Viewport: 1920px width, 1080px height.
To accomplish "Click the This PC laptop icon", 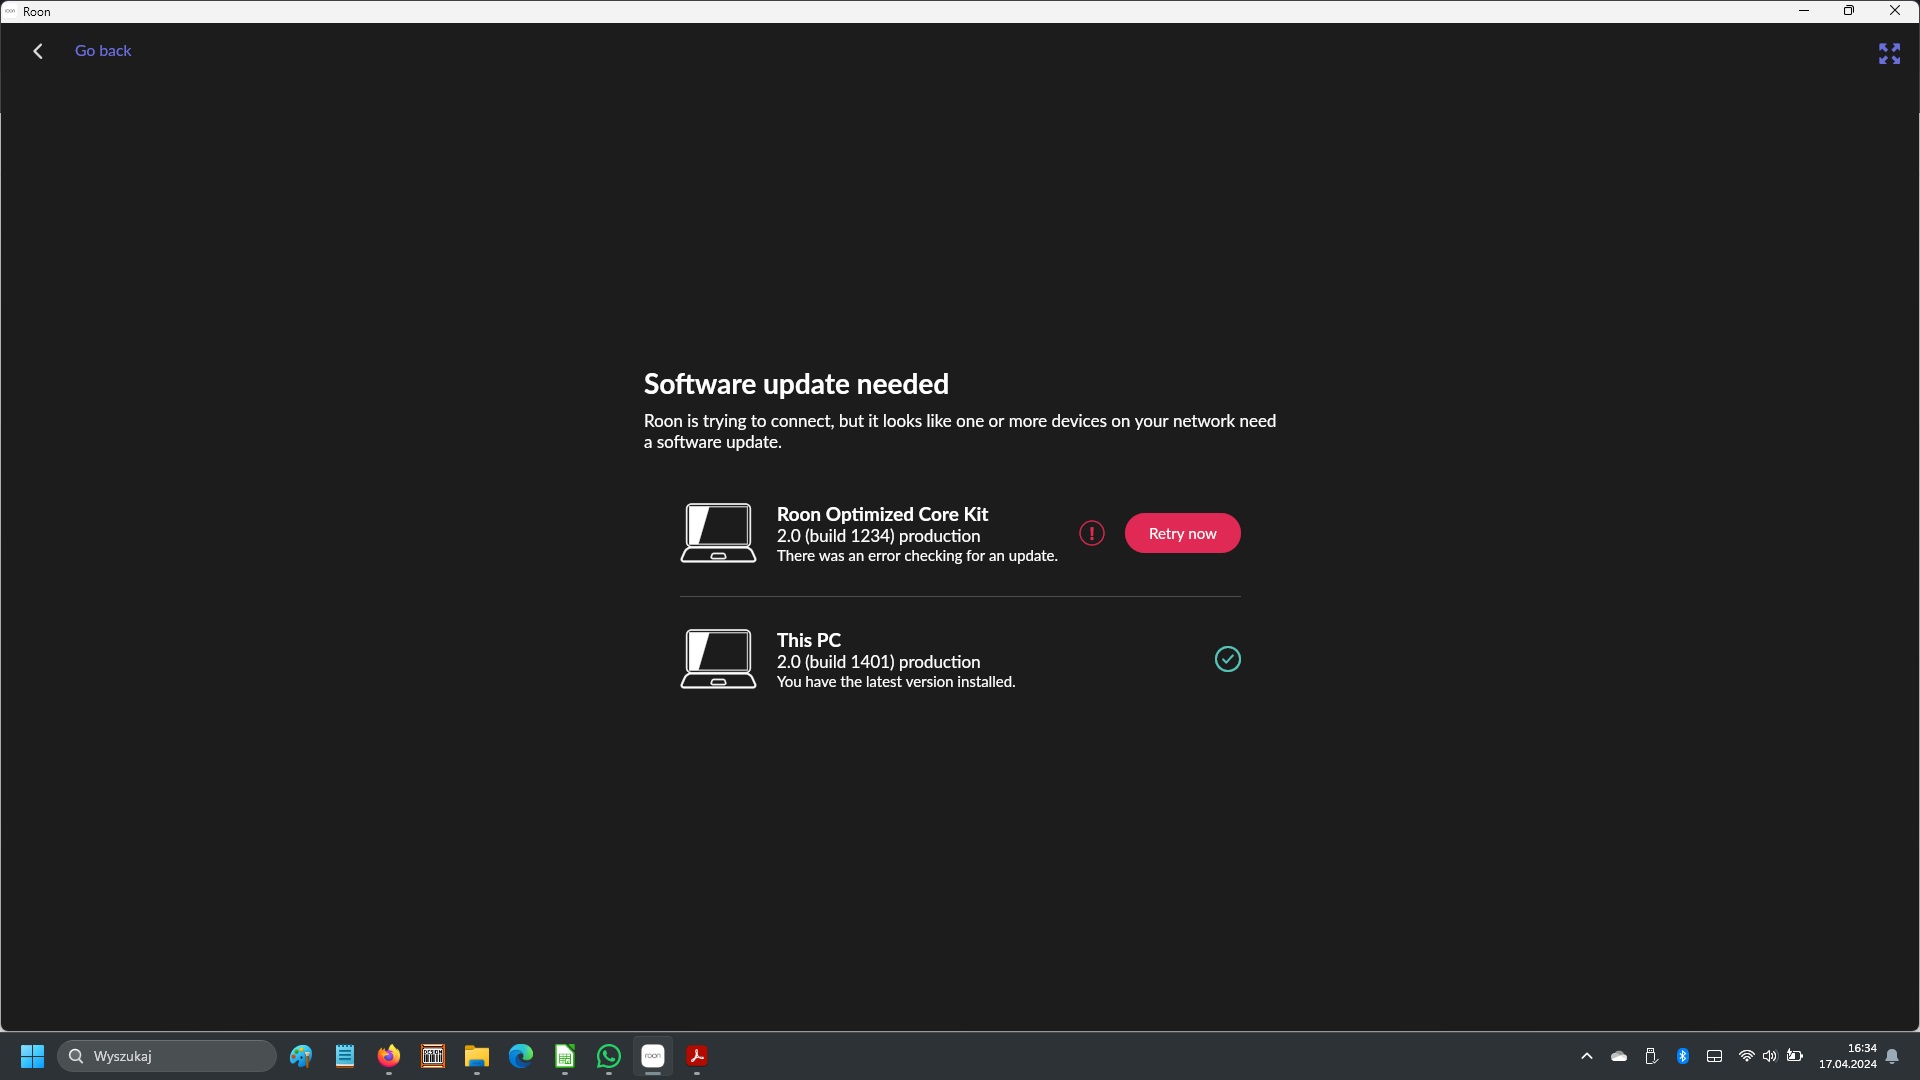I will click(x=718, y=659).
